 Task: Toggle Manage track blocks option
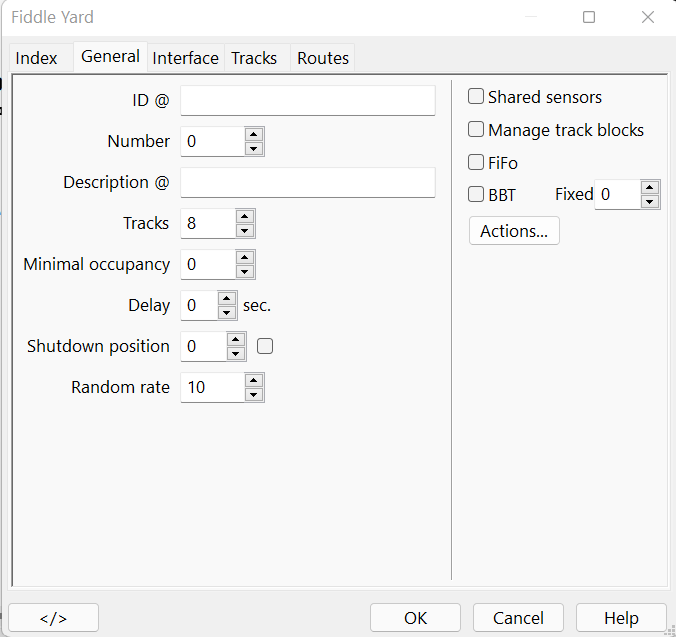pyautogui.click(x=477, y=130)
